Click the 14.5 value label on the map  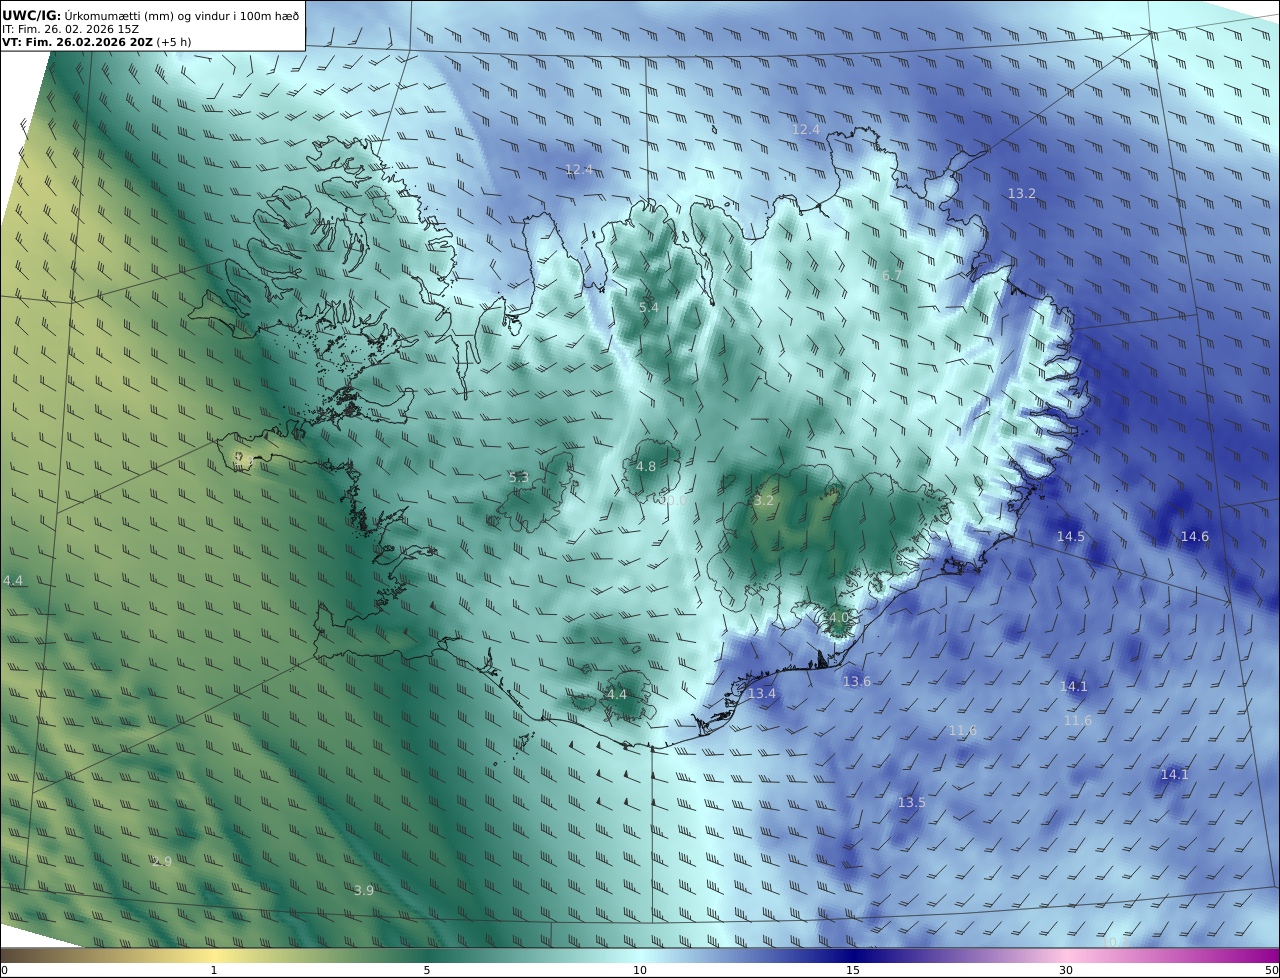pyautogui.click(x=1070, y=536)
